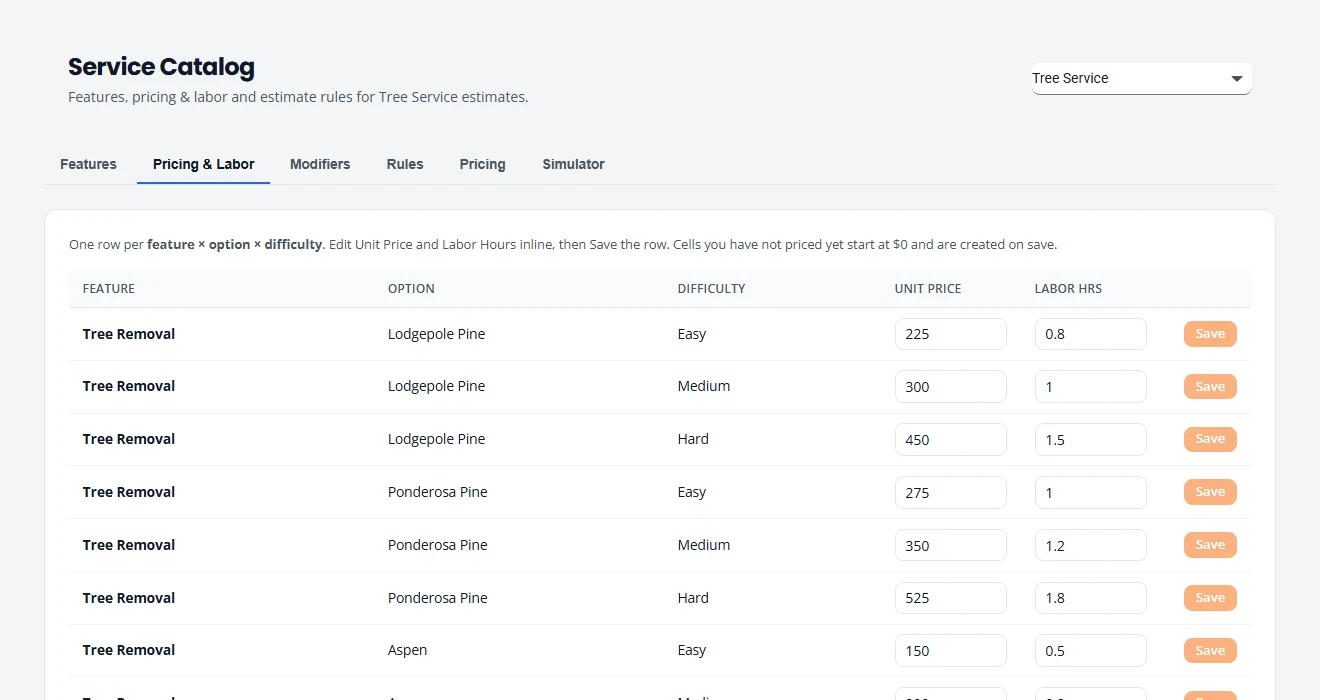The image size is (1320, 700).
Task: Switch to the Simulator tab
Action: coord(574,164)
